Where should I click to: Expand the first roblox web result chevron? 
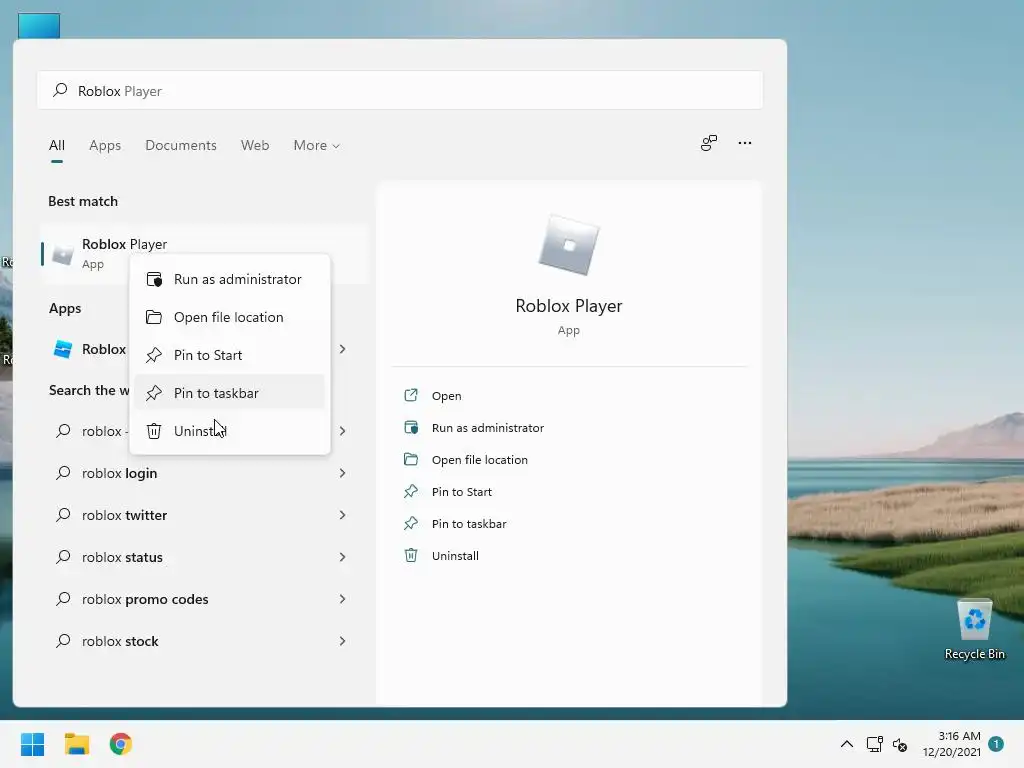tap(342, 431)
